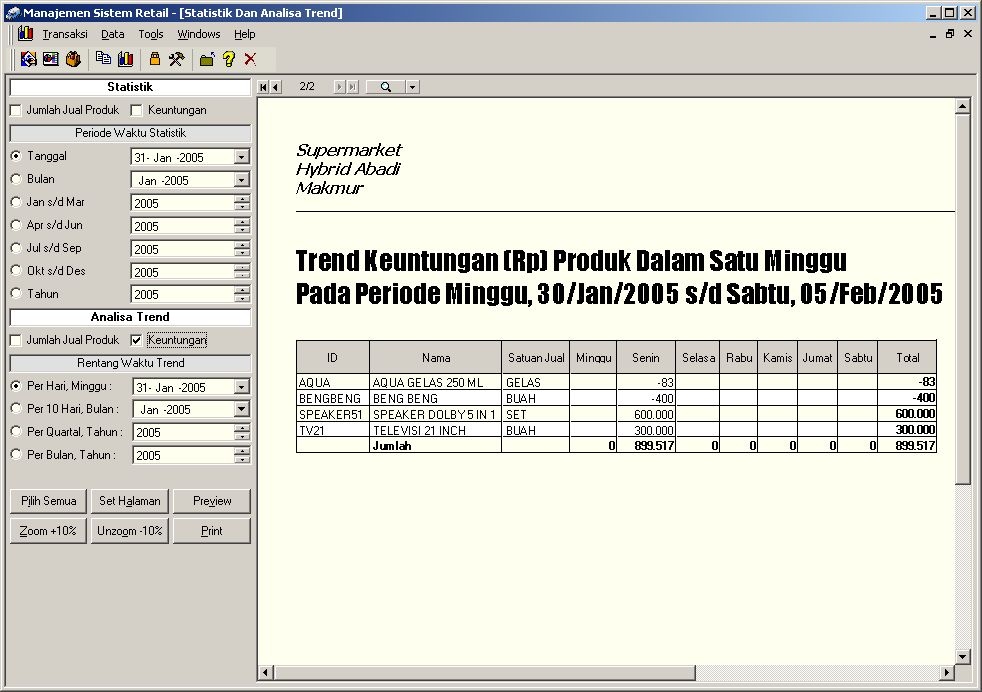Click the red X exit toolbar icon
982x692 pixels.
click(x=250, y=59)
